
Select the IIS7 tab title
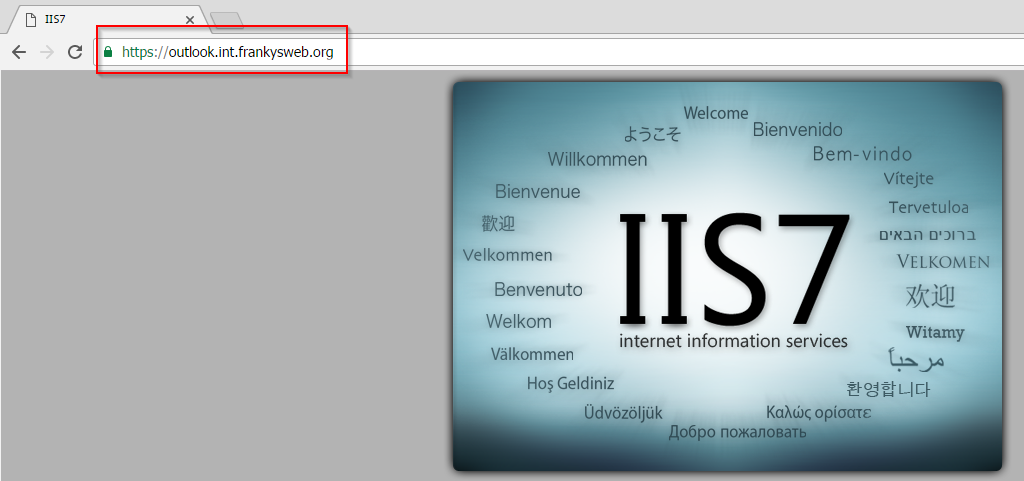coord(57,20)
